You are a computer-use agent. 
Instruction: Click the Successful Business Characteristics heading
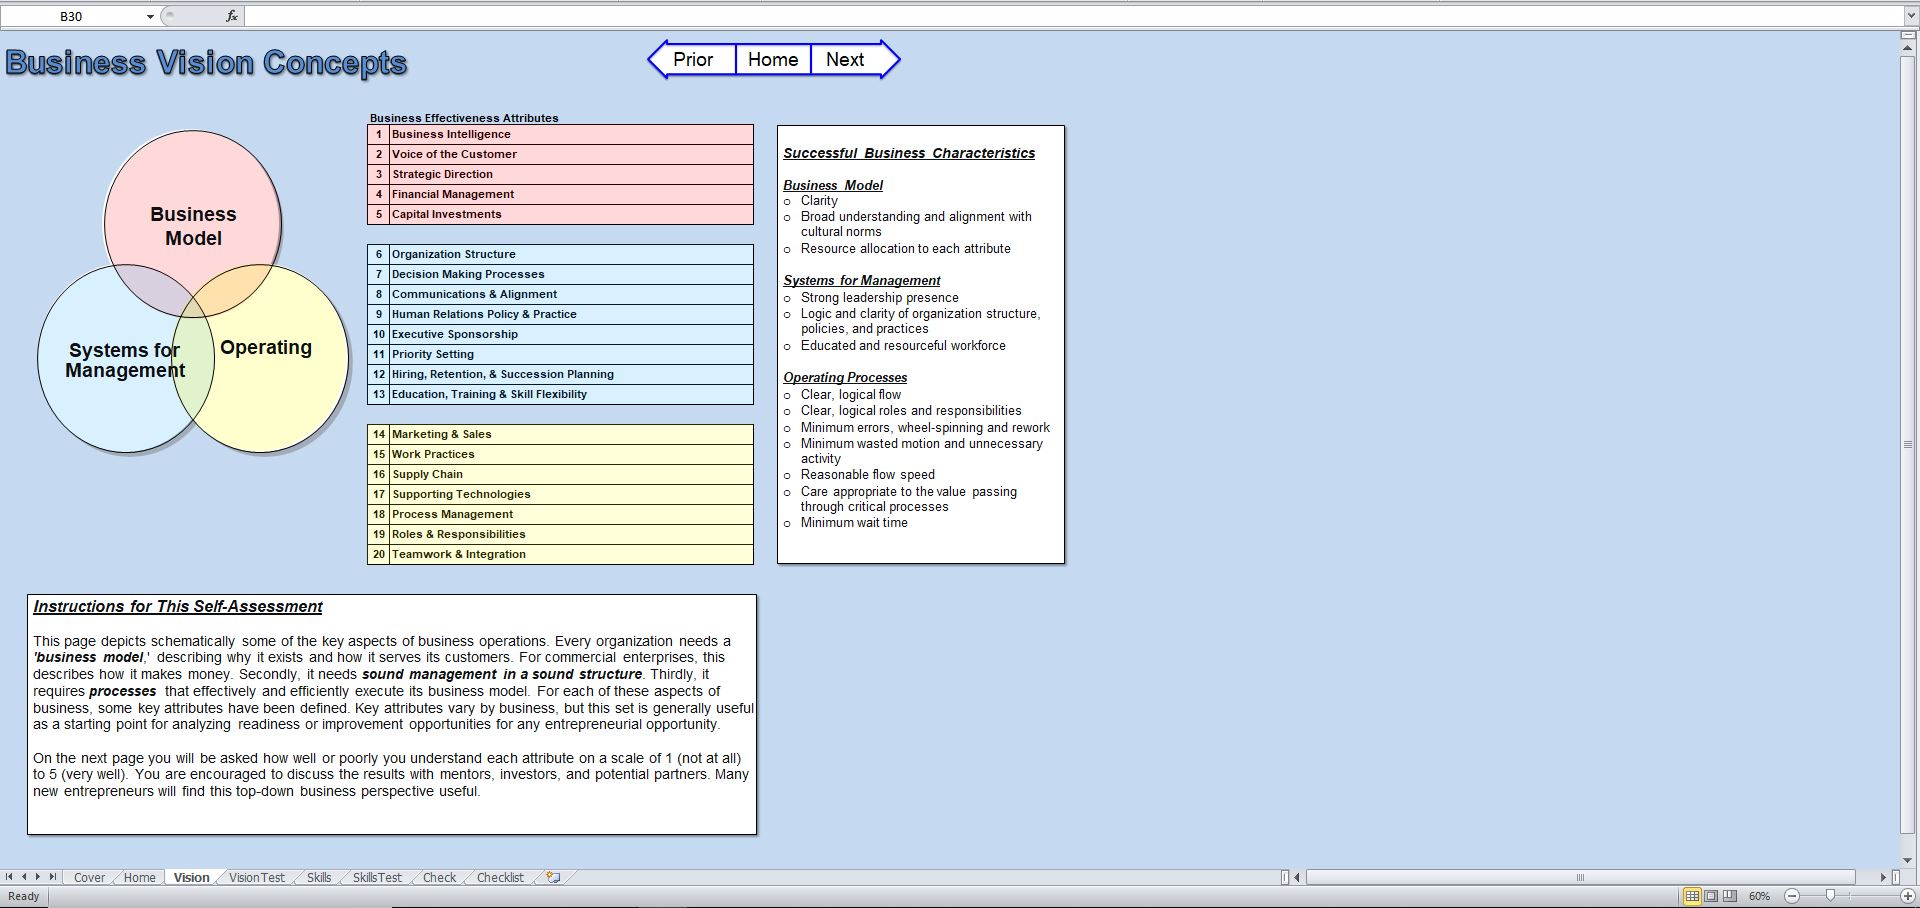click(x=909, y=153)
